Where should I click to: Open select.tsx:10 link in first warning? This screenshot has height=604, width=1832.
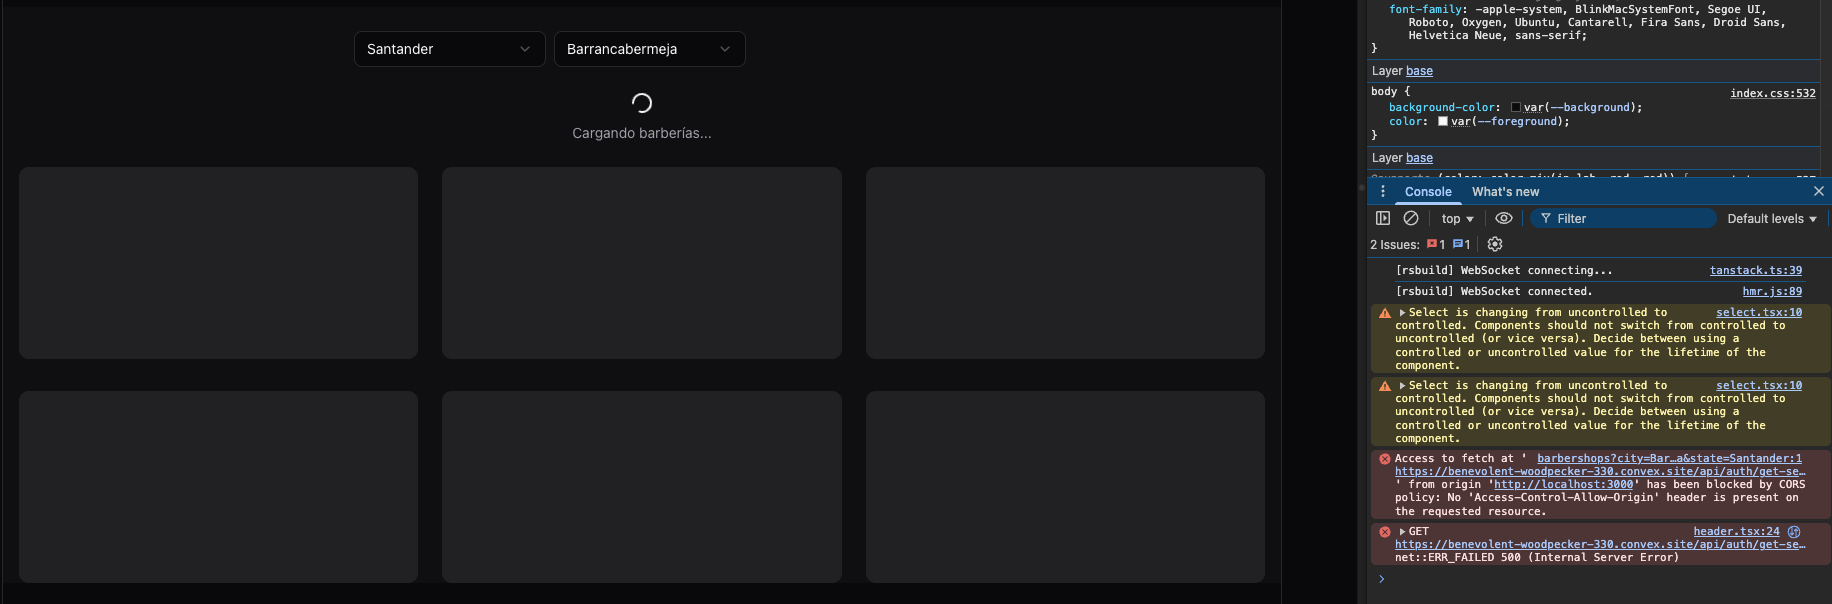[x=1759, y=313]
